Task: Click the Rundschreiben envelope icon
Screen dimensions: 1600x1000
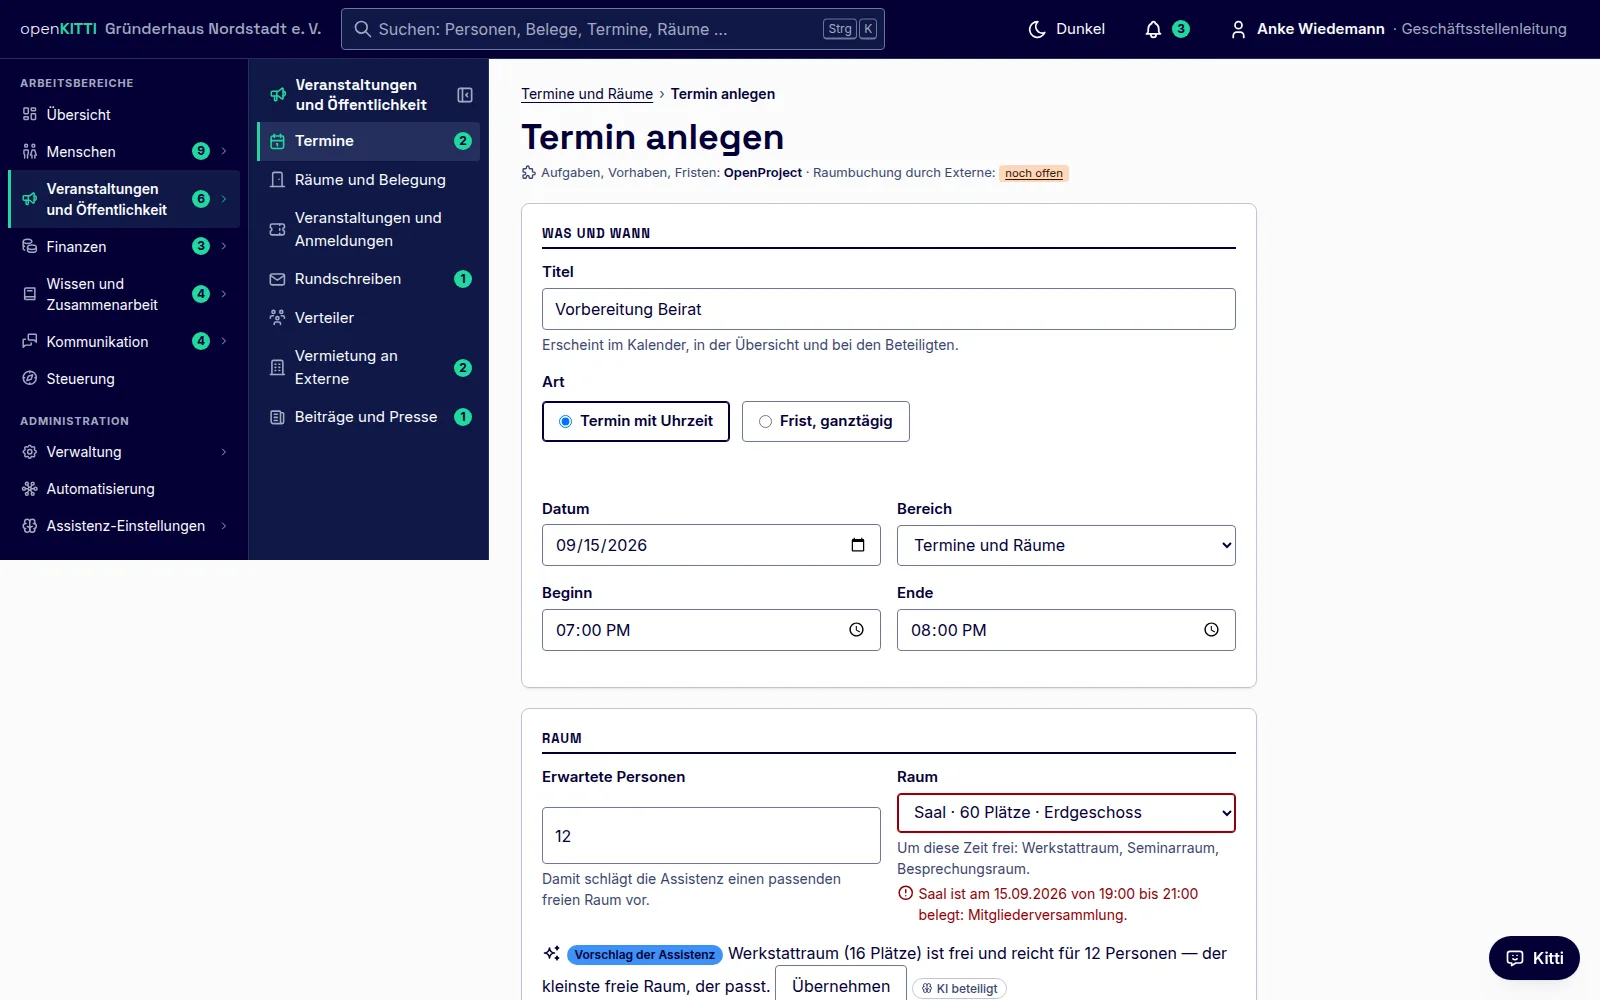Action: 278,279
